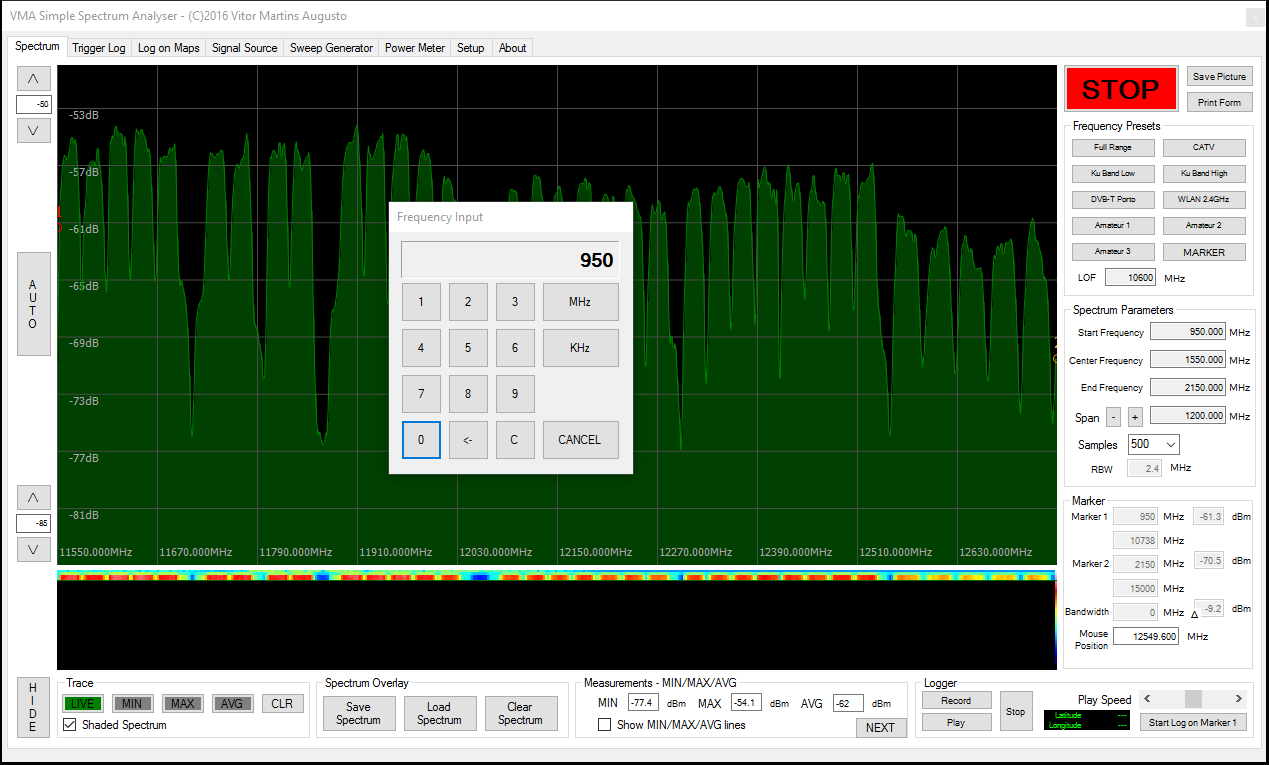Screen dimensions: 1269x765
Task: Click Start Log on Marker 1
Action: pyautogui.click(x=1193, y=723)
